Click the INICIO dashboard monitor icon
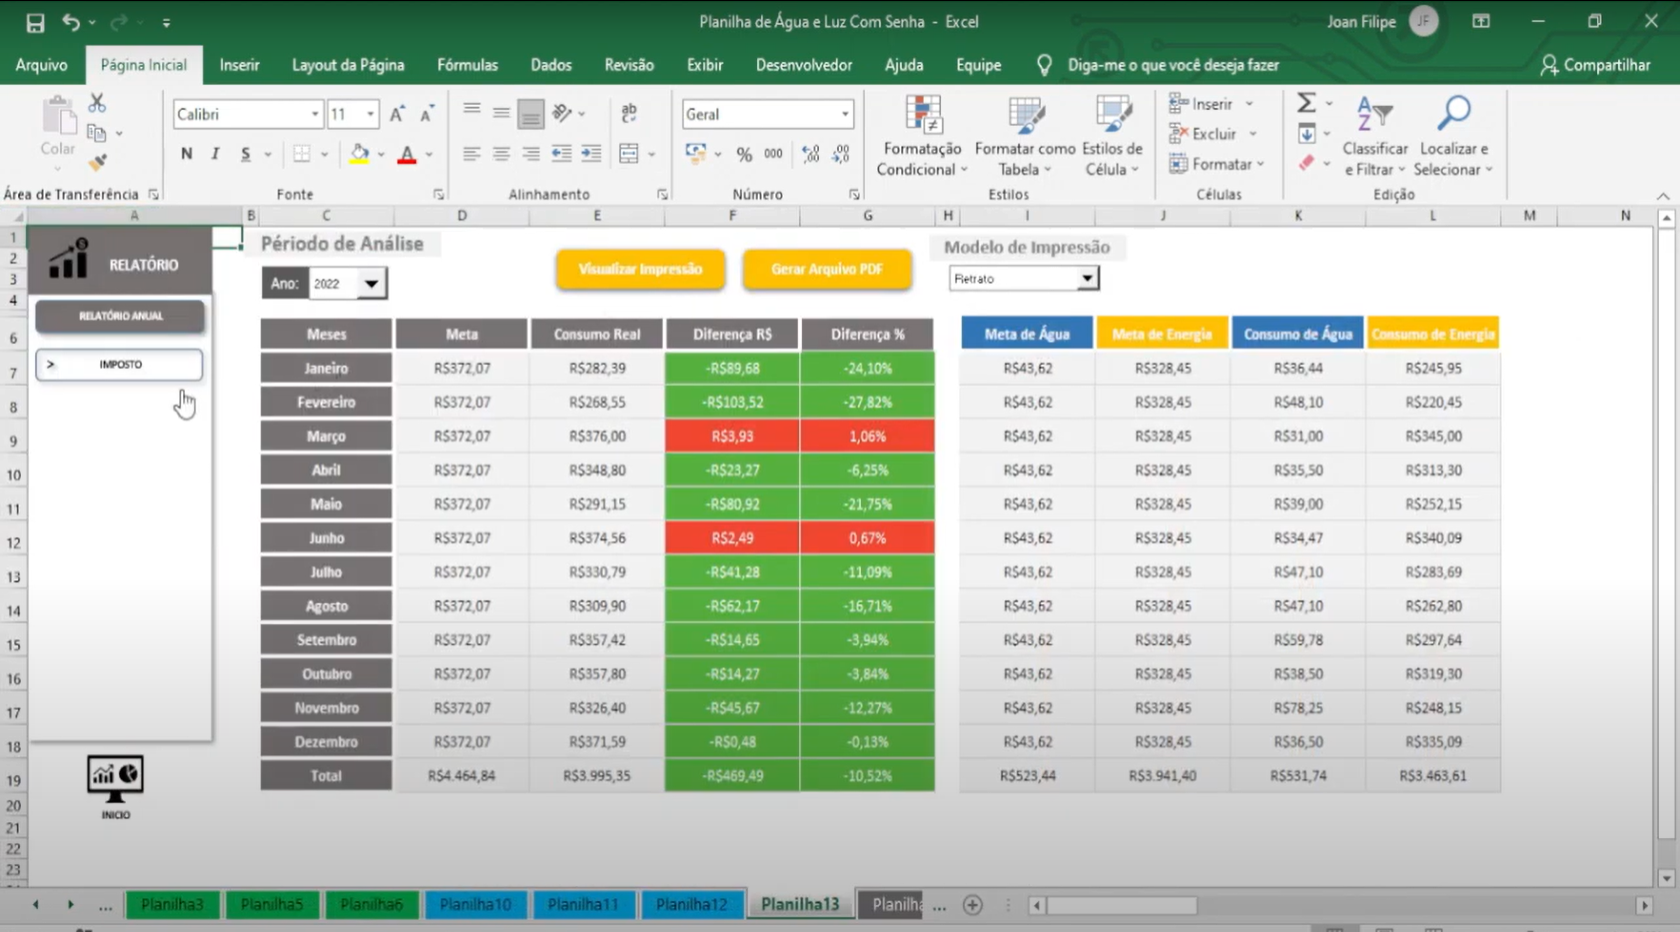This screenshot has width=1680, height=932. (115, 780)
